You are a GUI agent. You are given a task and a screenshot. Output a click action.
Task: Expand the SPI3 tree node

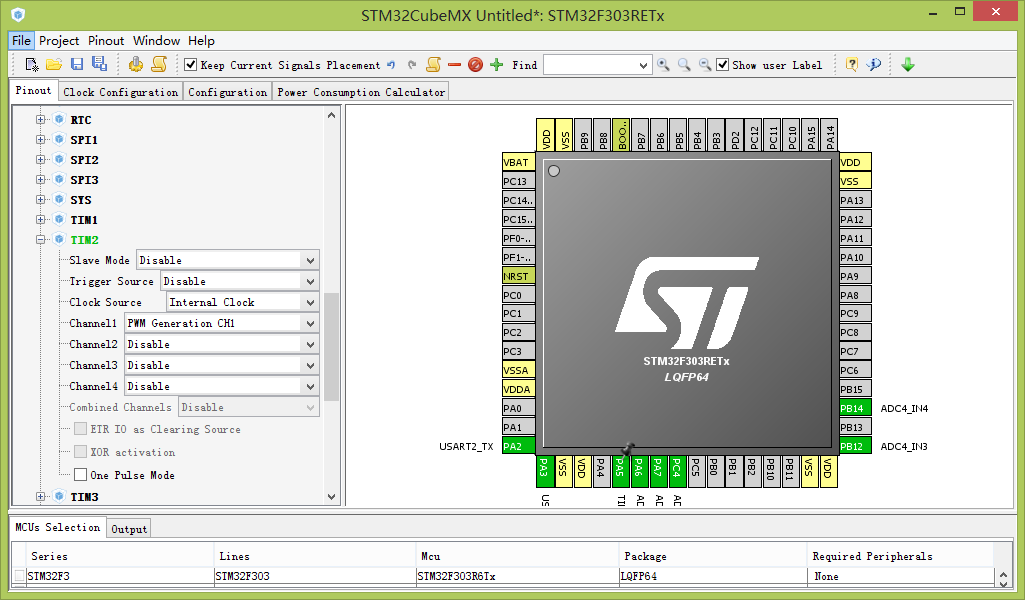coord(41,180)
